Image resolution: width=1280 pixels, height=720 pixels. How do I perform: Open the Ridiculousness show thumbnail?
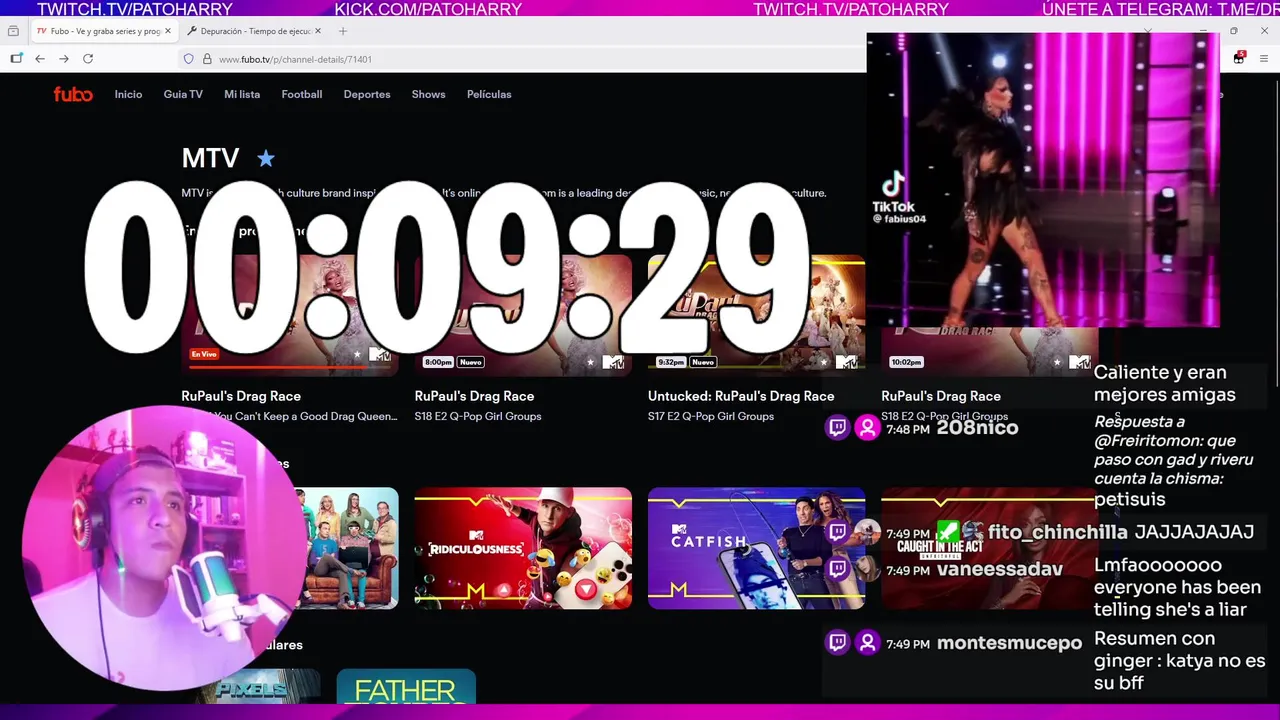coord(523,548)
